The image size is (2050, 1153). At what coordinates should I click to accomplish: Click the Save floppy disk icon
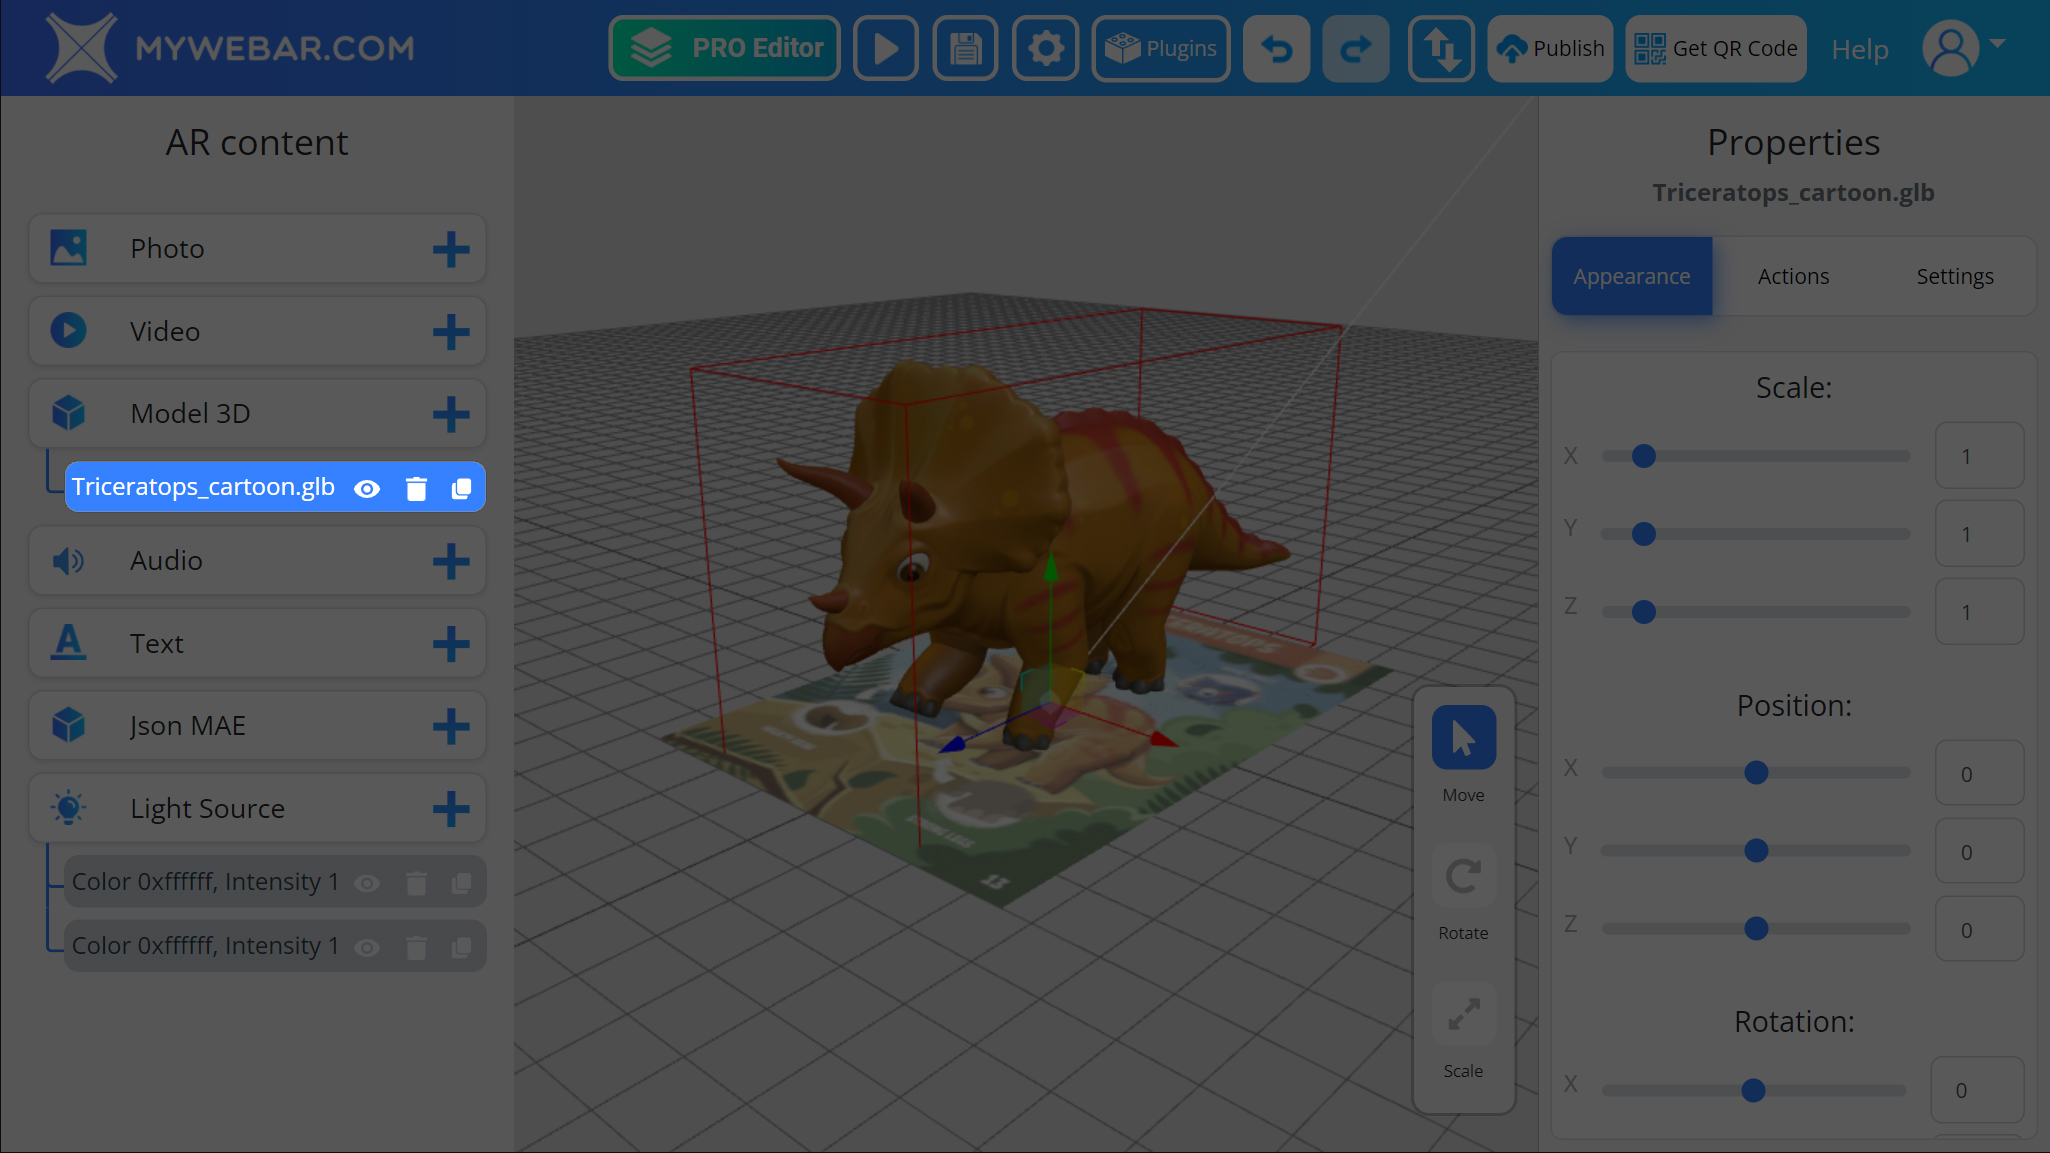tap(965, 48)
